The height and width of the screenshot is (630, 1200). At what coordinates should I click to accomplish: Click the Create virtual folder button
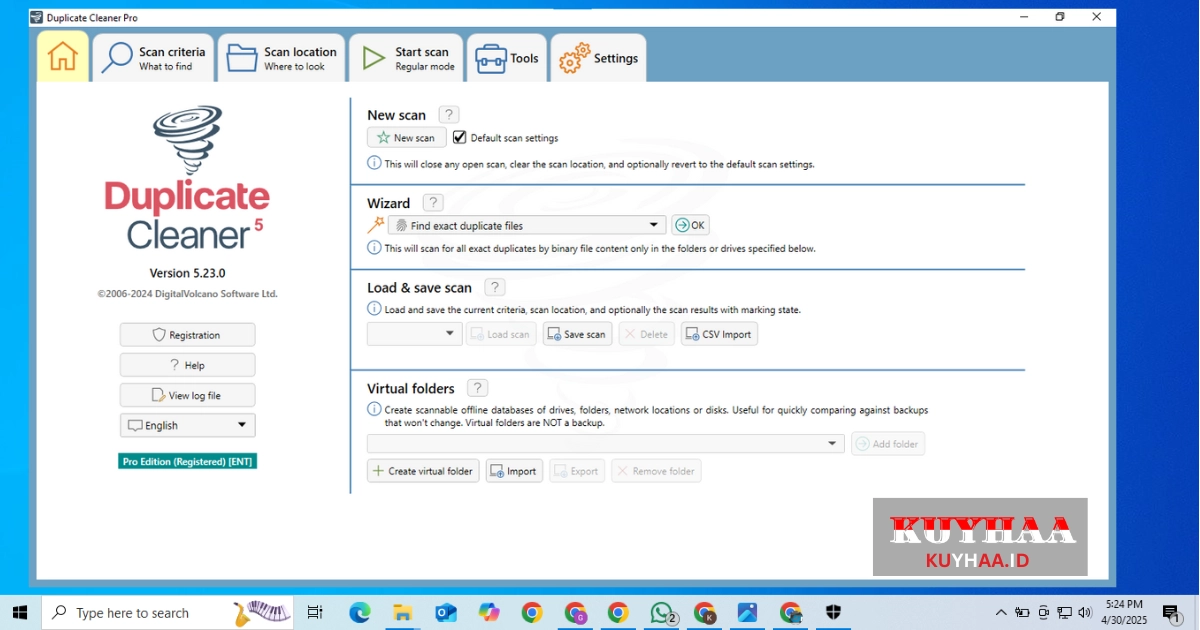tap(424, 471)
